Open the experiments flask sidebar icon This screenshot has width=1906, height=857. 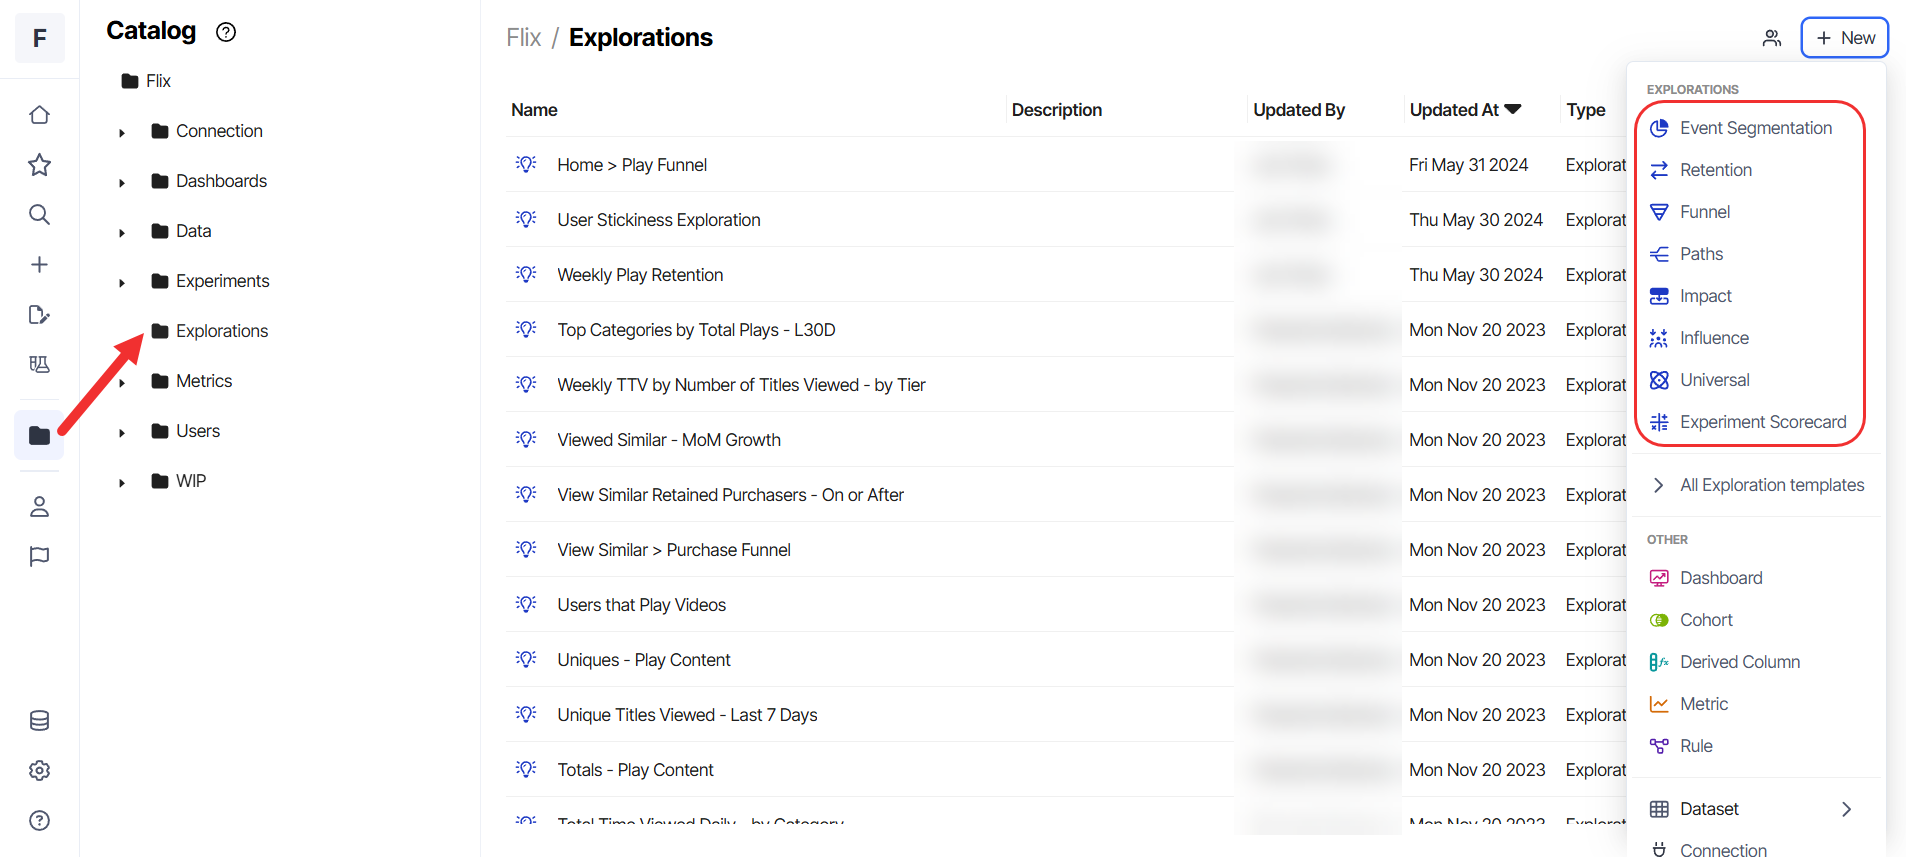[x=39, y=365]
